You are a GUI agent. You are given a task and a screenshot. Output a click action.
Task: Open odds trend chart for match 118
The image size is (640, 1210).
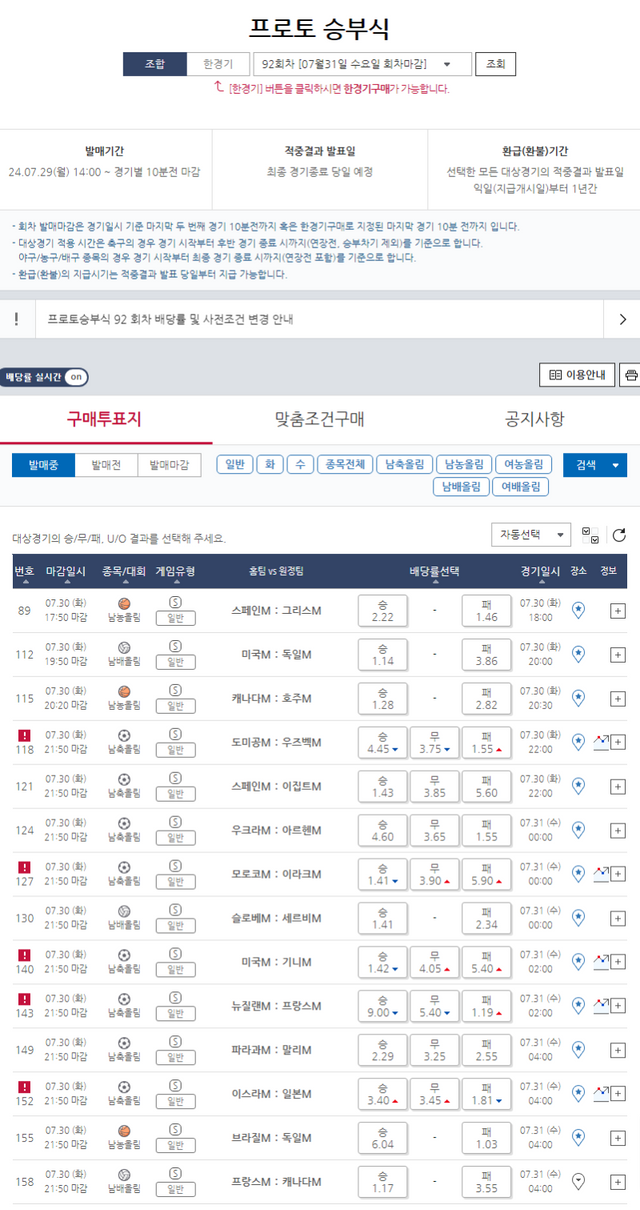[x=600, y=742]
